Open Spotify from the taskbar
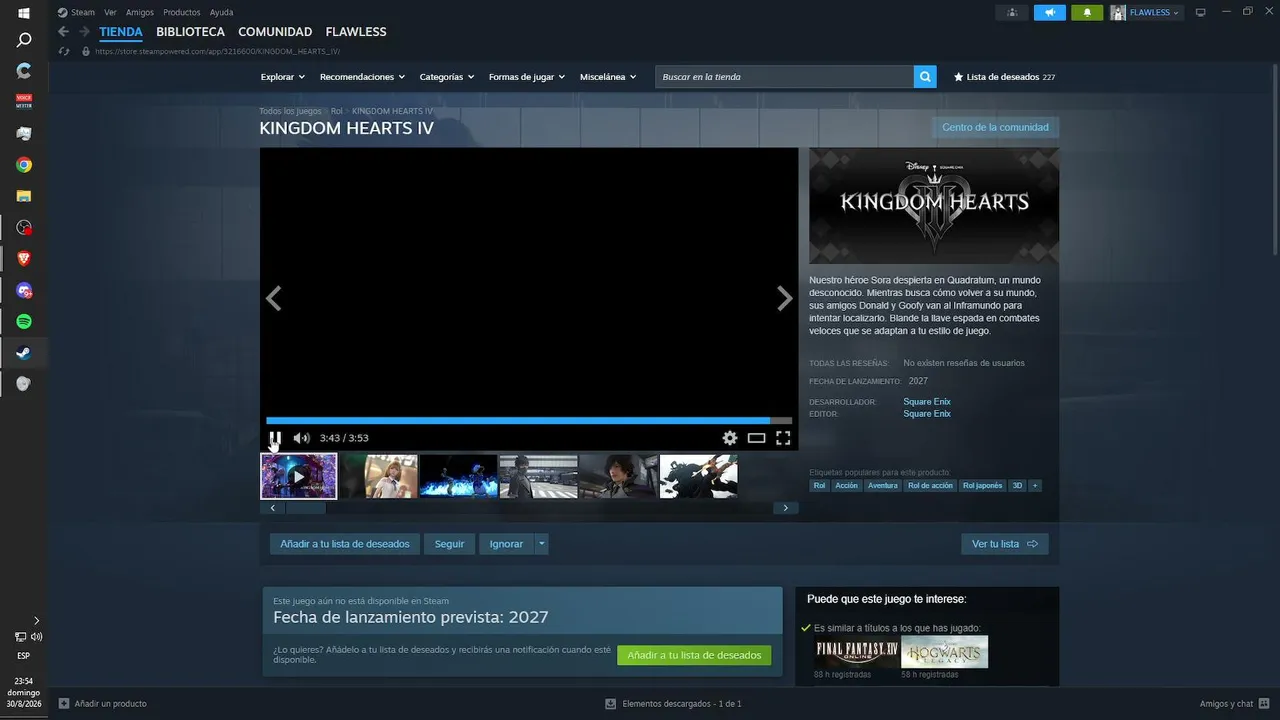The image size is (1280, 720). [24, 321]
